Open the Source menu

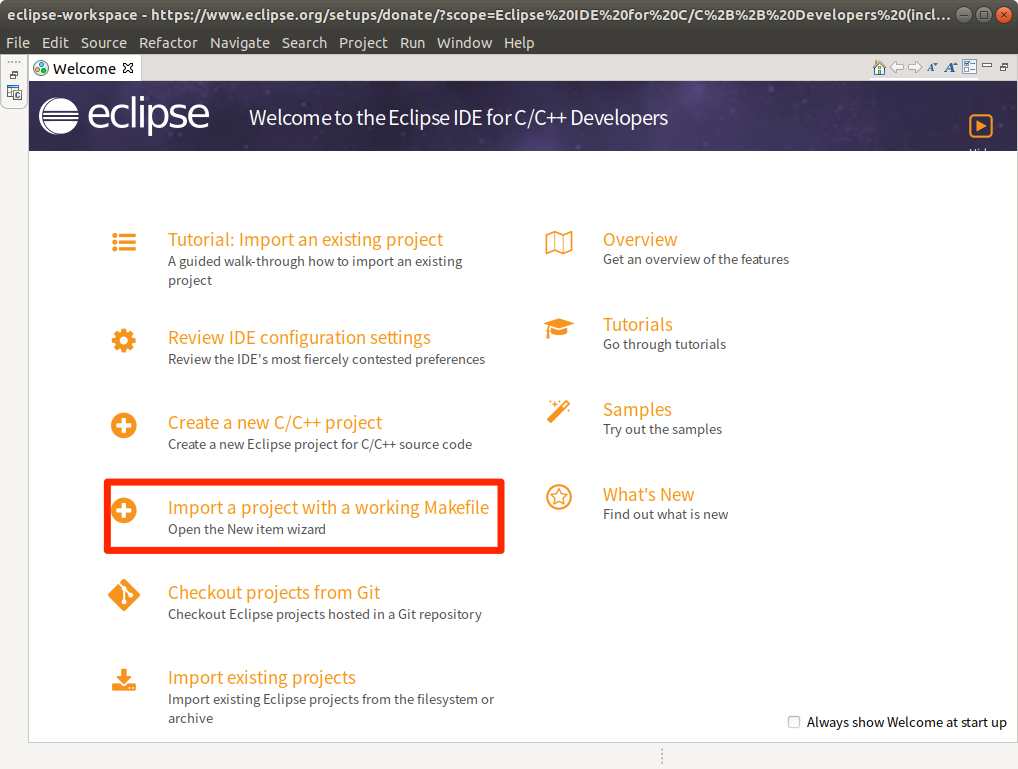[103, 43]
